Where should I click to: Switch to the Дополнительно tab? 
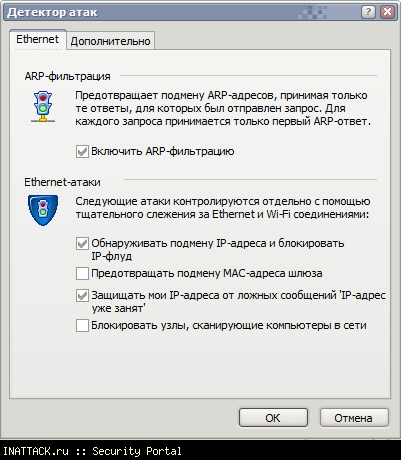pos(110,41)
